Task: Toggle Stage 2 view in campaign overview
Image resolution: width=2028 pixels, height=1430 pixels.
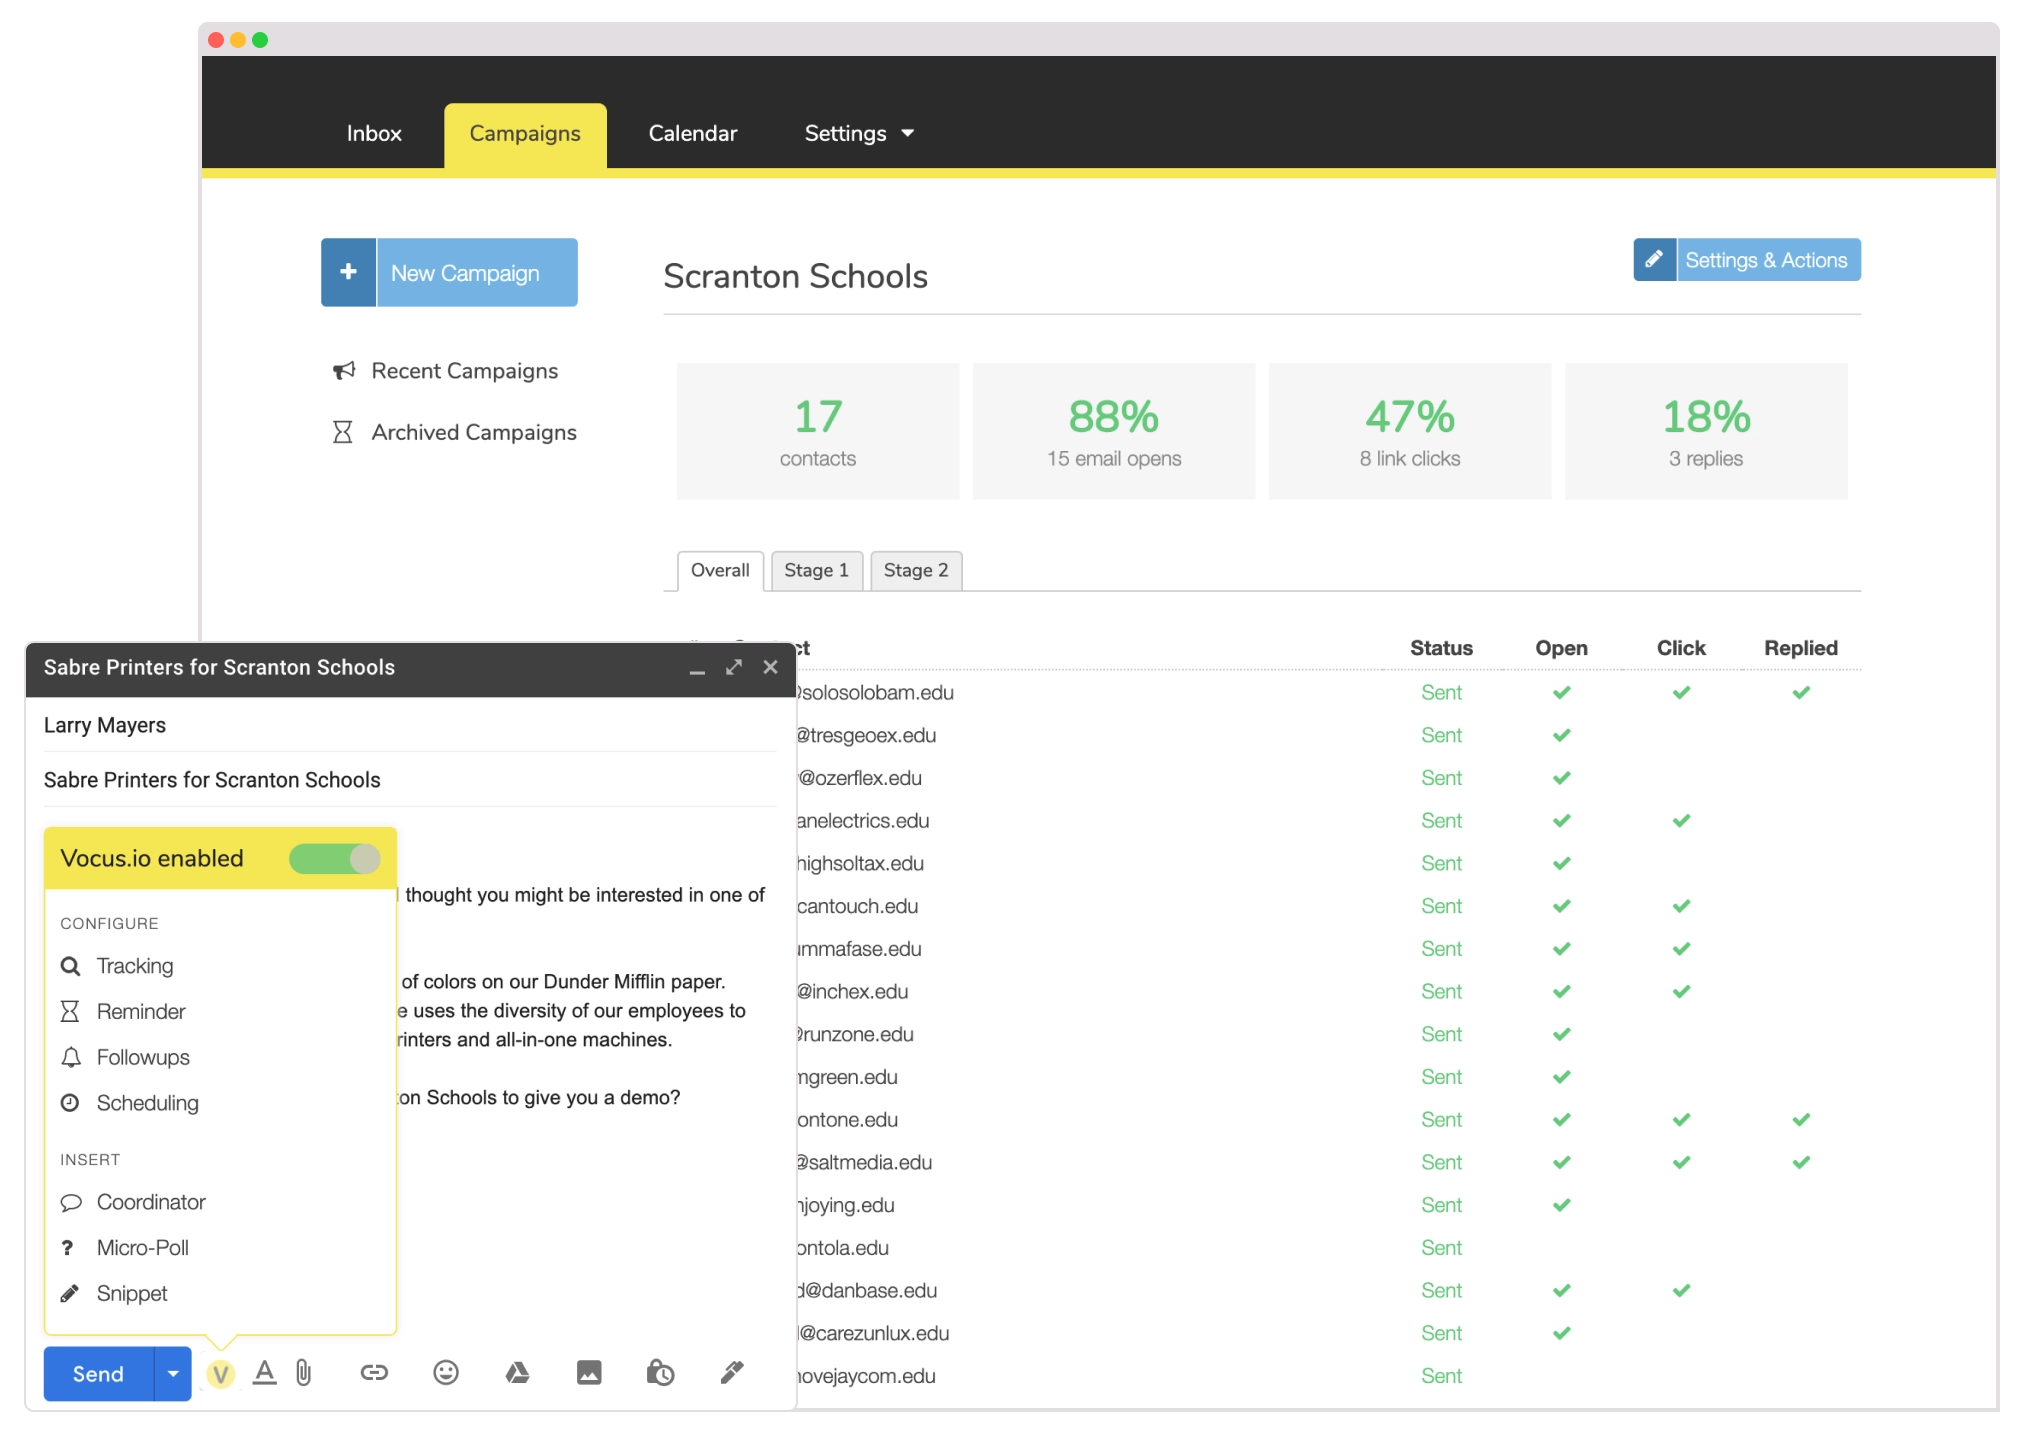Action: click(x=914, y=570)
